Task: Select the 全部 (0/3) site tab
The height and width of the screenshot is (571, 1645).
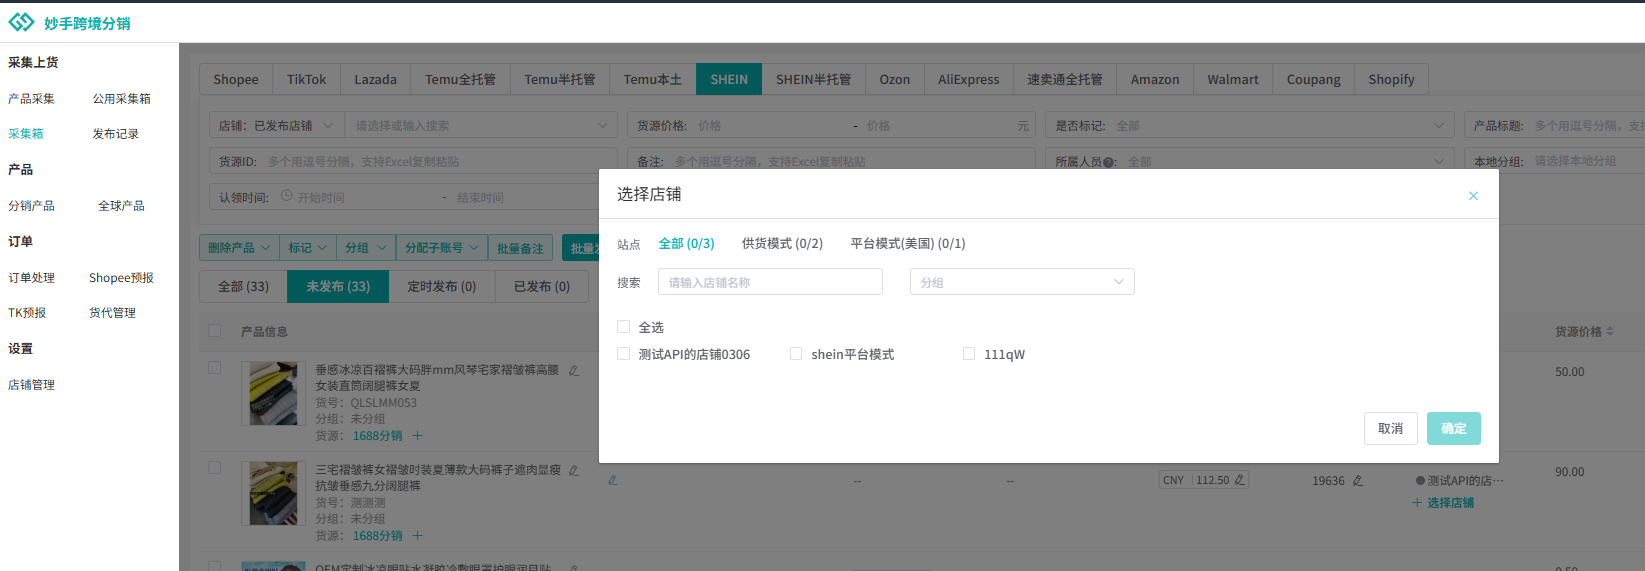Action: 686,243
